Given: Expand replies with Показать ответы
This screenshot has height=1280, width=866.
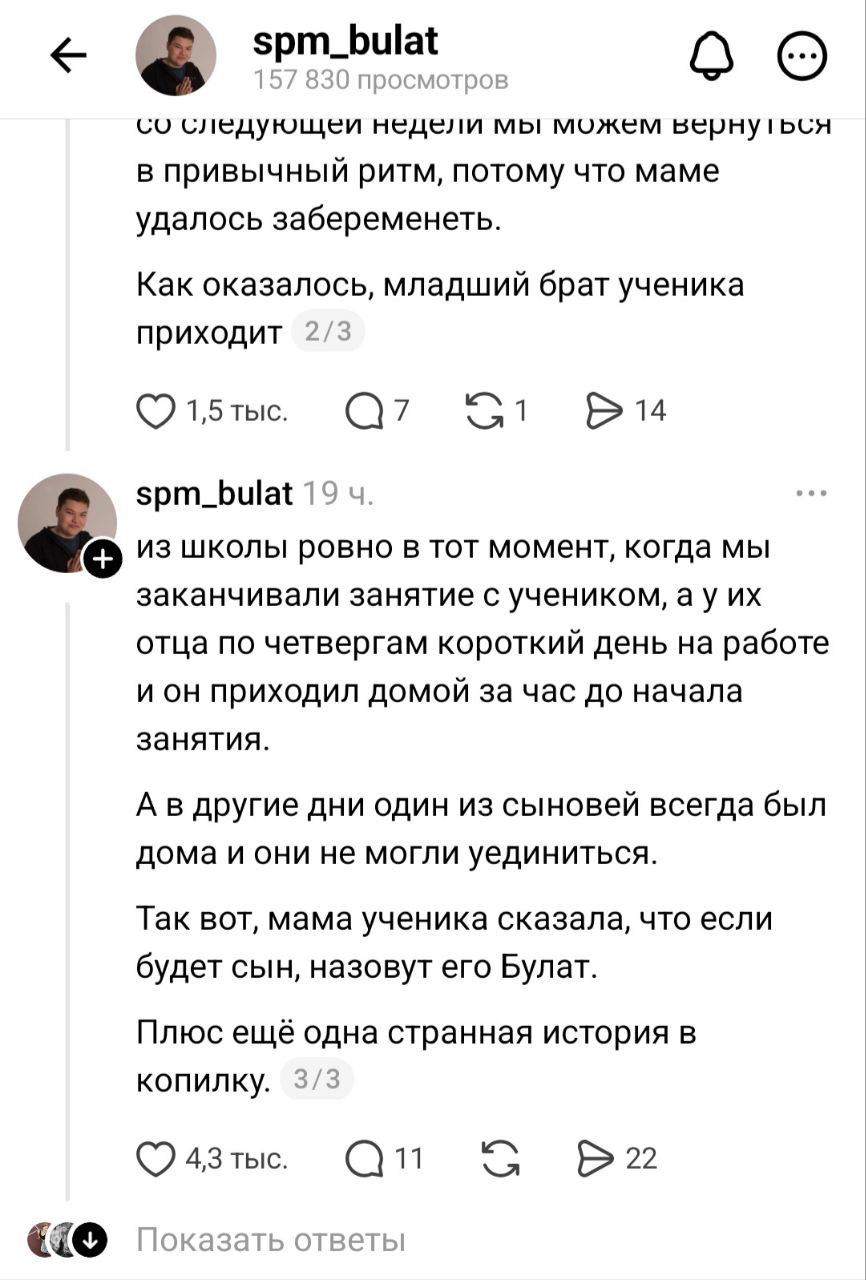Looking at the screenshot, I should click(x=271, y=1241).
